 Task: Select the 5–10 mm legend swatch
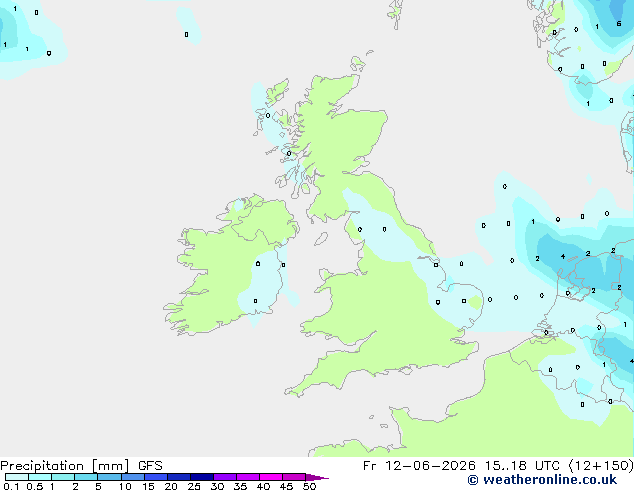click(109, 477)
